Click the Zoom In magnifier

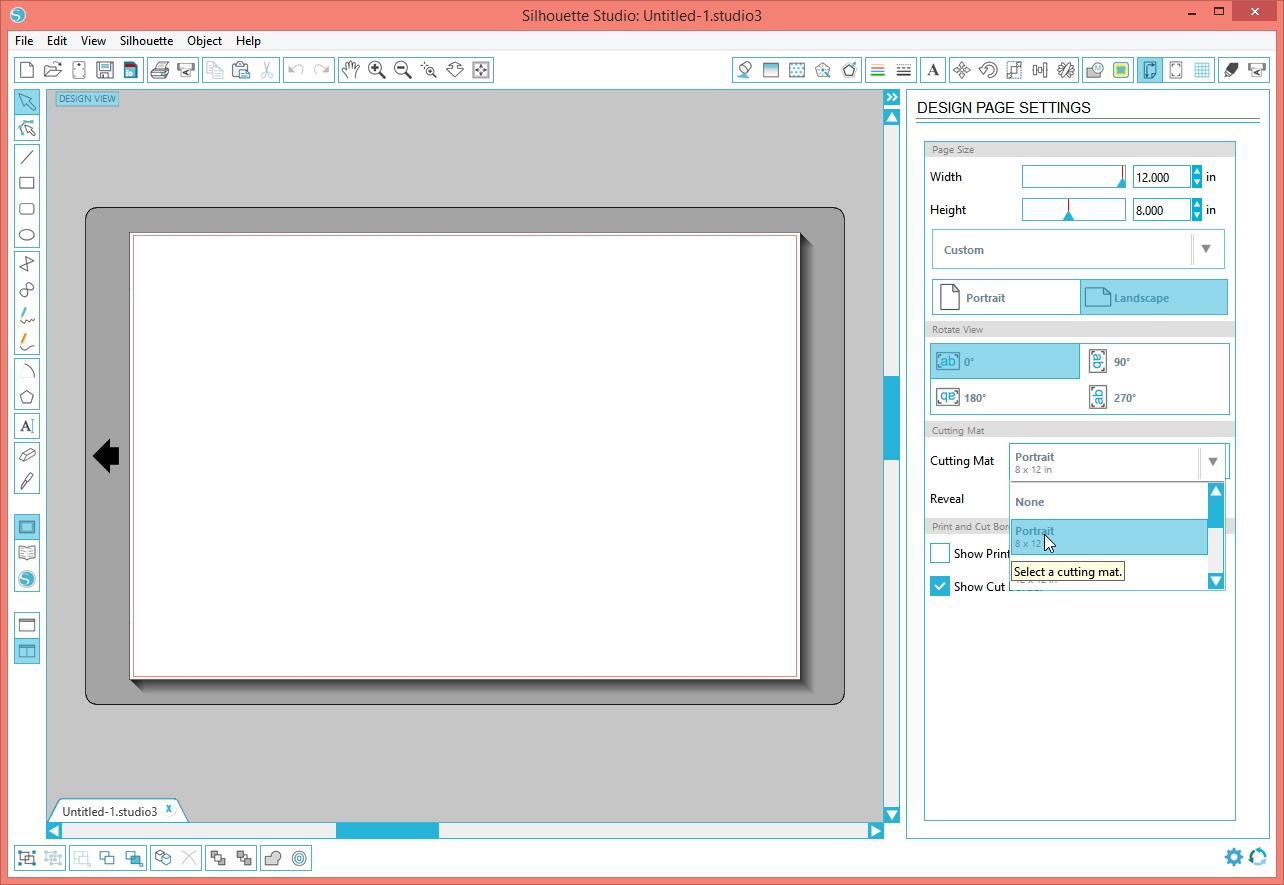(376, 70)
